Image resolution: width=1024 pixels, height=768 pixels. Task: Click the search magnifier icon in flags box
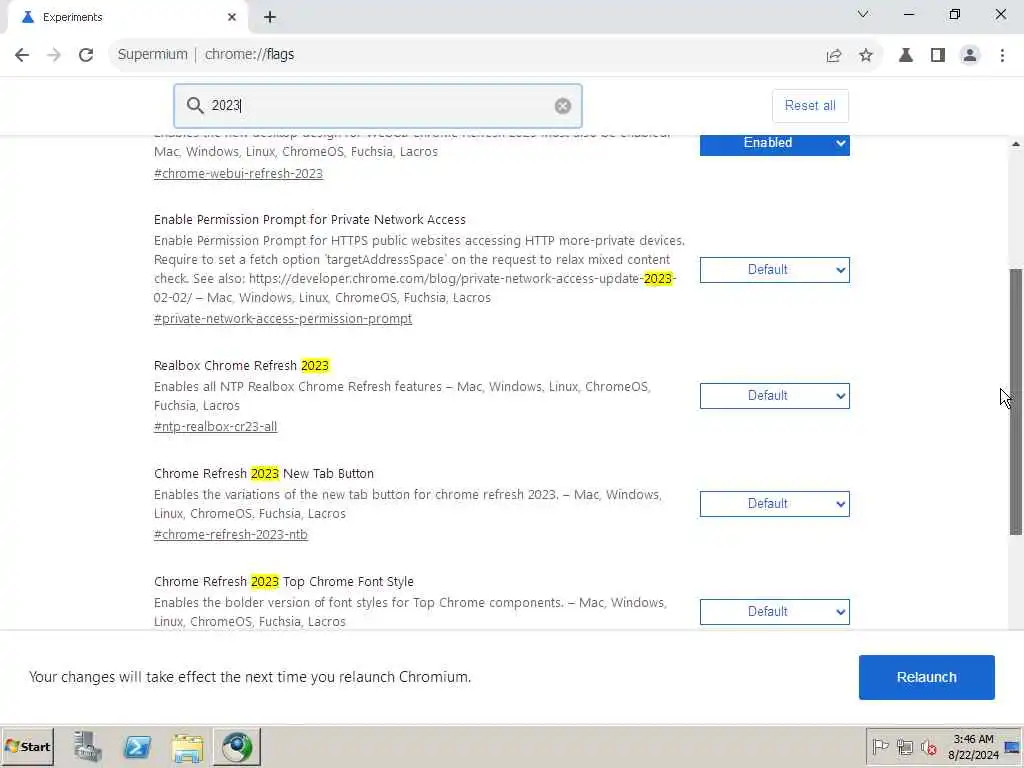195,105
